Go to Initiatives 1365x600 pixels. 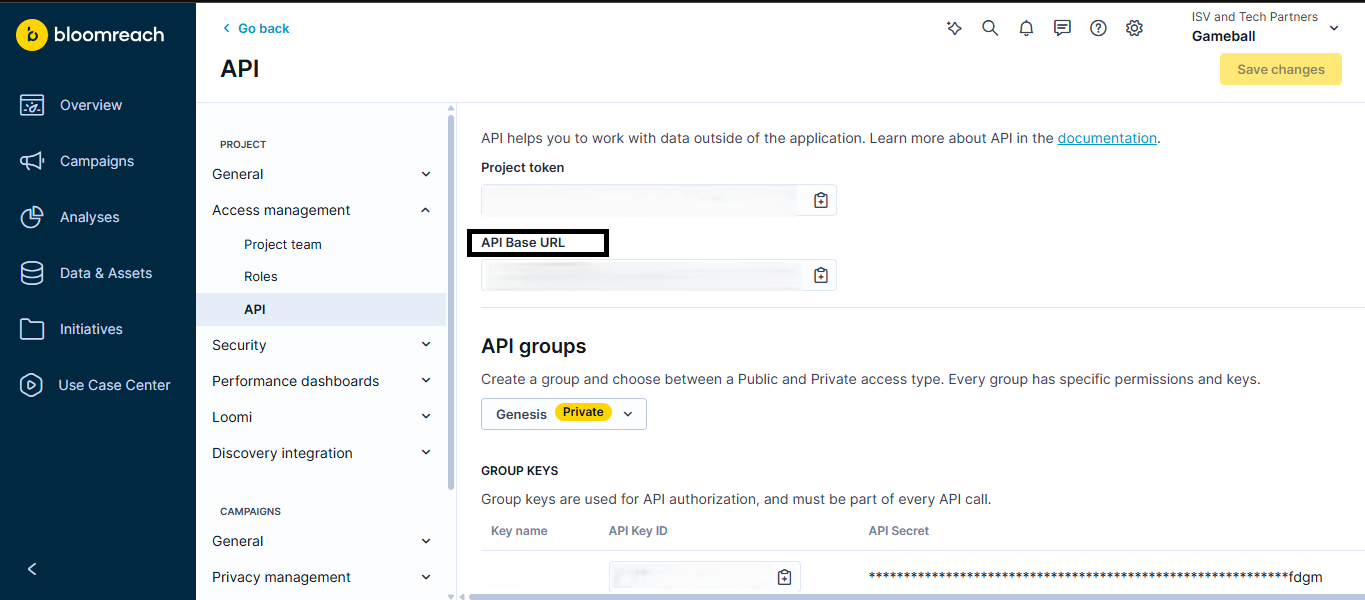point(91,329)
